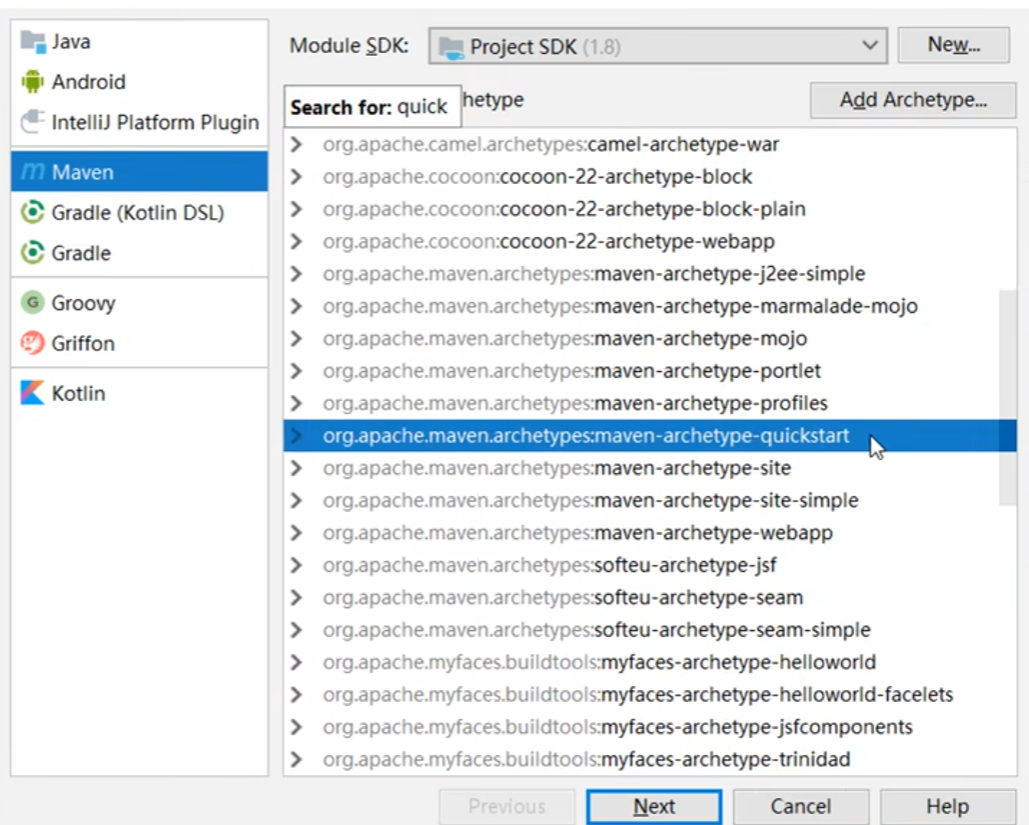Viewport: 1029px width, 825px height.
Task: Select softeu-archetype-seam-simple row
Action: (650, 630)
